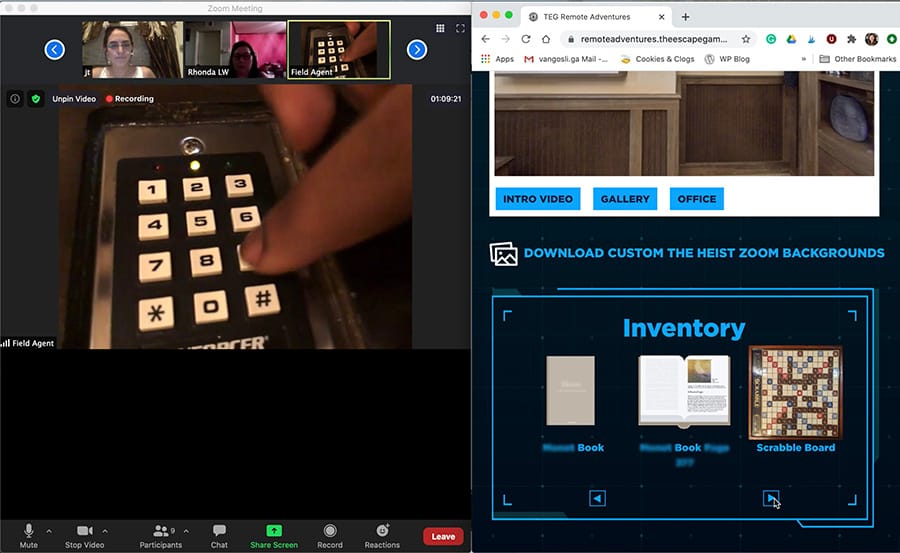This screenshot has height=553, width=900.
Task: Click the remoteadventures address bar
Action: 653,39
